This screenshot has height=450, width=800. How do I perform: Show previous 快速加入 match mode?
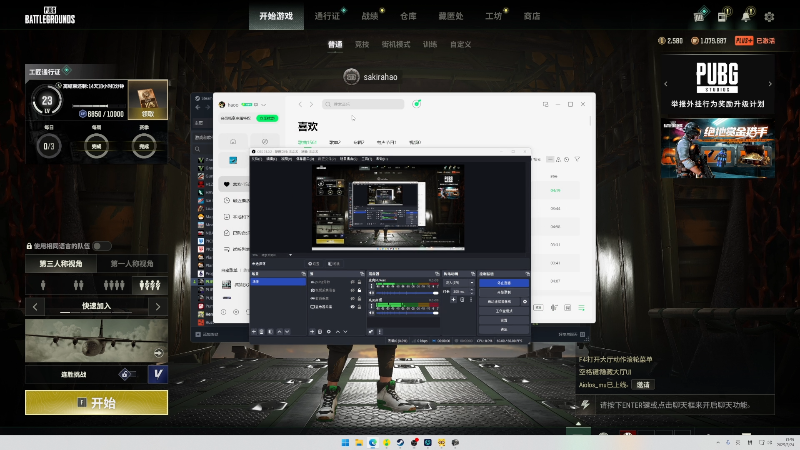tap(35, 307)
